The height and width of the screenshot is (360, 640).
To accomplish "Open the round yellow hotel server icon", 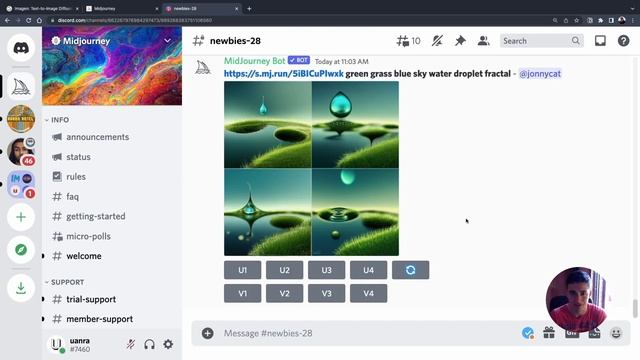I will [x=21, y=119].
